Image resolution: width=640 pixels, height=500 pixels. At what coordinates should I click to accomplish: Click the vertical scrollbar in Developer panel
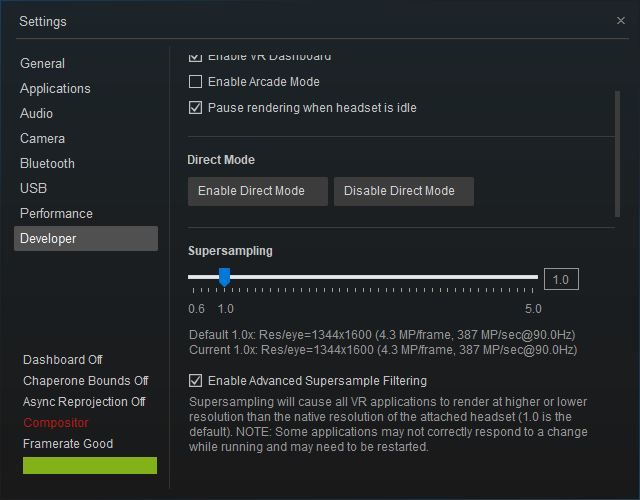pyautogui.click(x=617, y=154)
